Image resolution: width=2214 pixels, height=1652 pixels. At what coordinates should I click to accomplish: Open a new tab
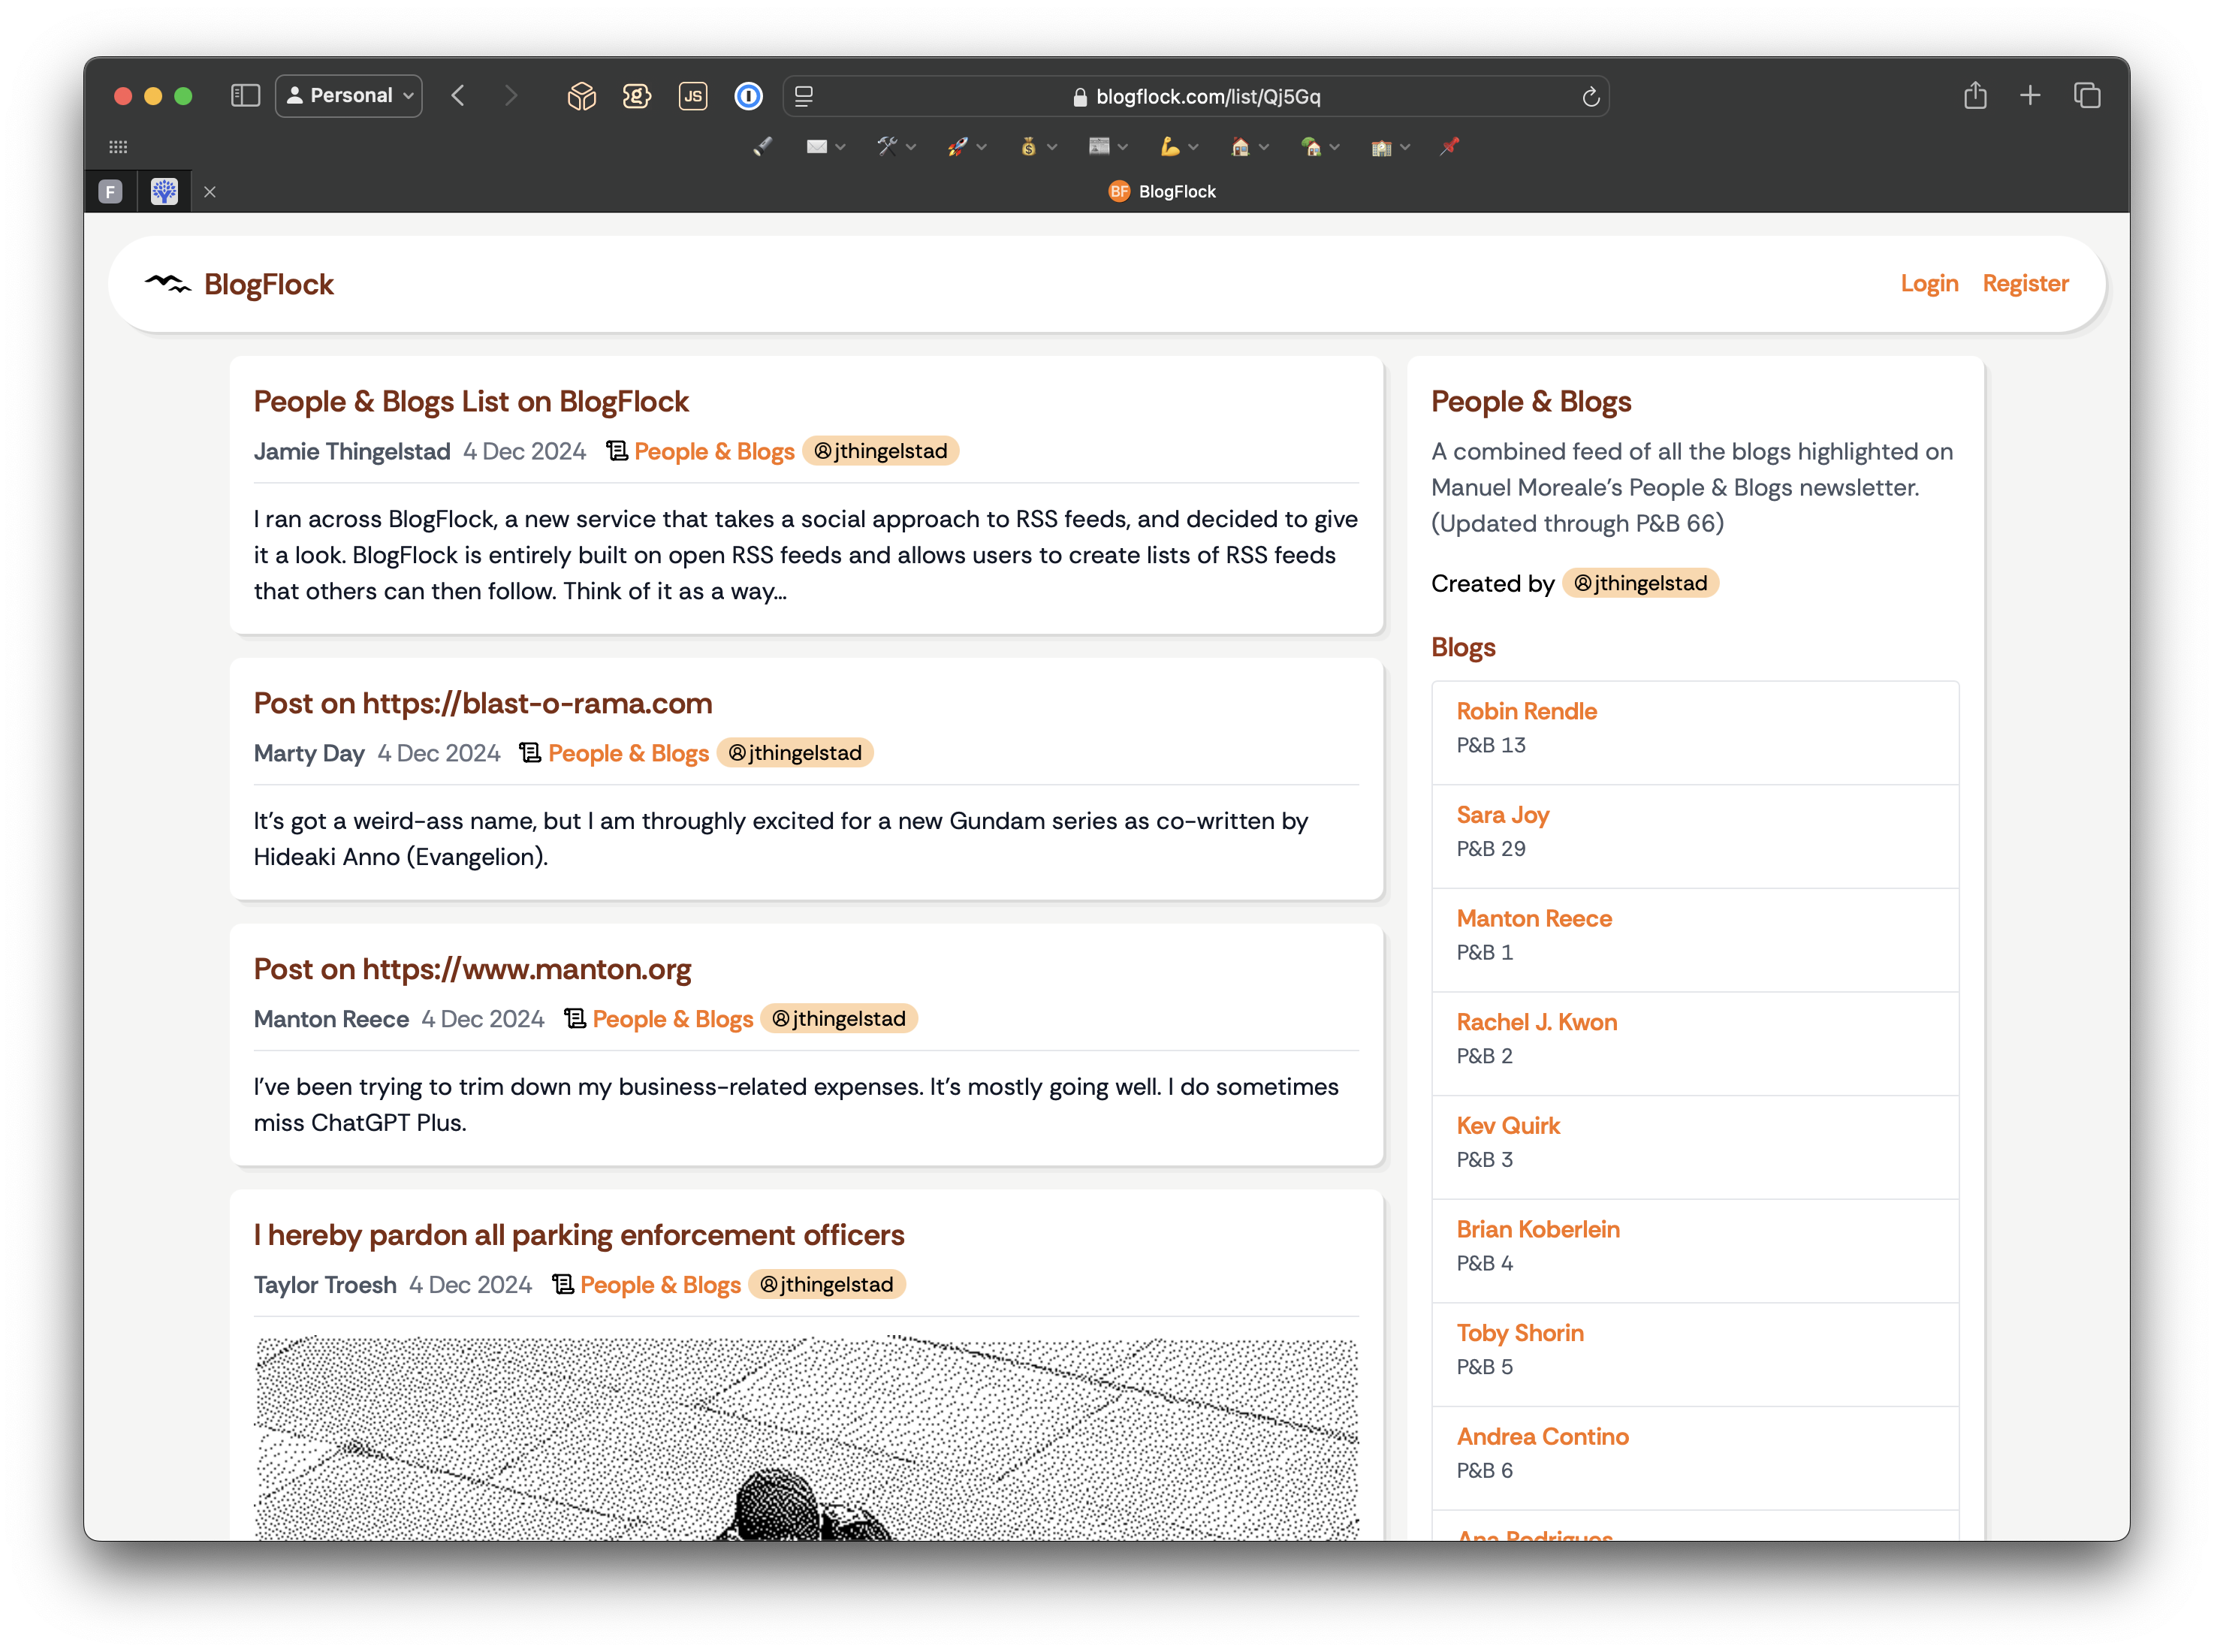pos(2029,96)
